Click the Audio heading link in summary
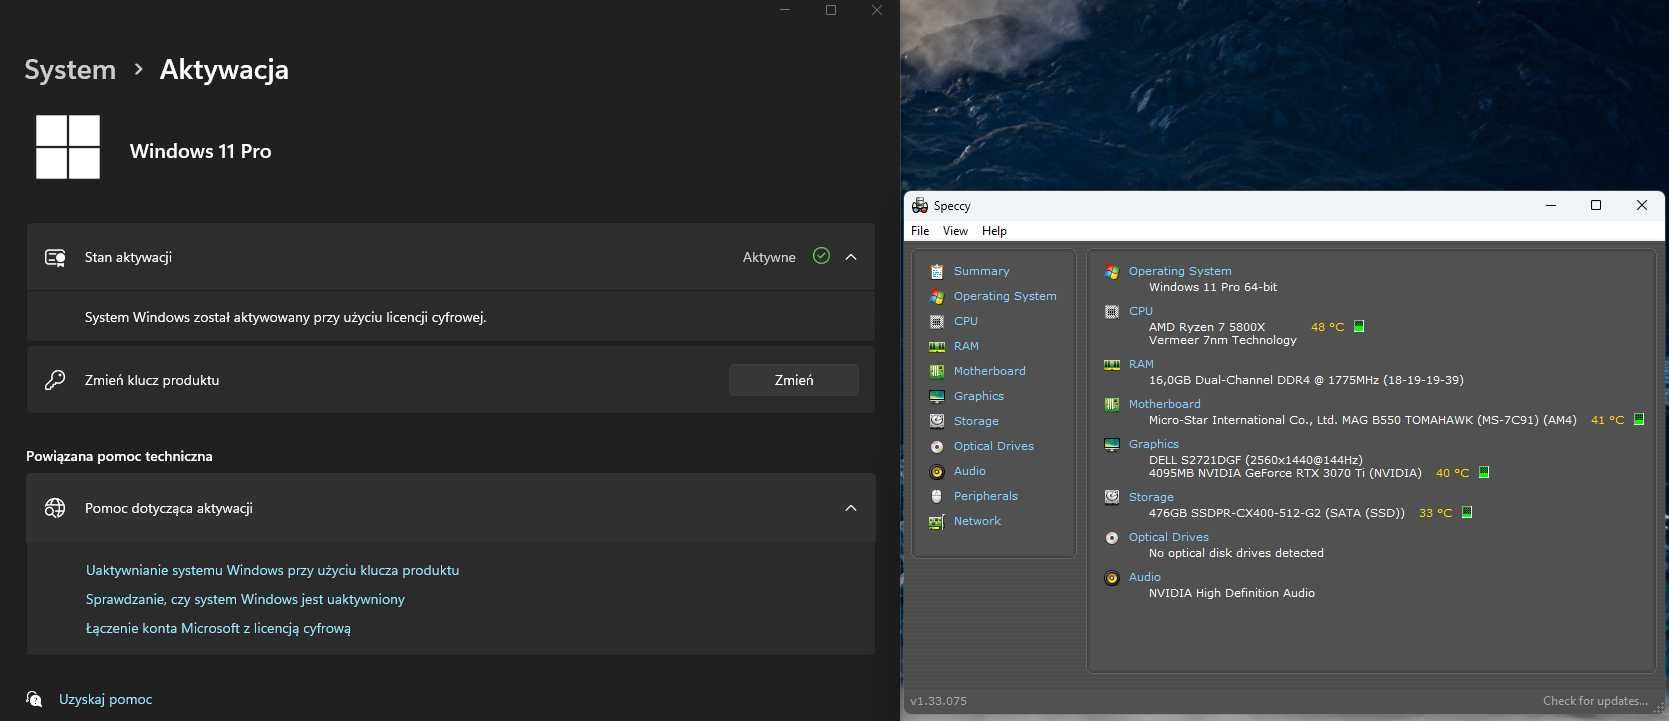Viewport: 1669px width, 721px height. click(1144, 577)
